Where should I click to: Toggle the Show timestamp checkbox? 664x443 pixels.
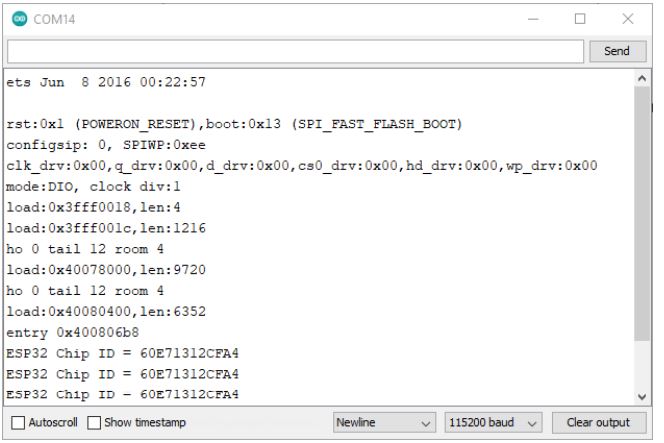coord(95,423)
